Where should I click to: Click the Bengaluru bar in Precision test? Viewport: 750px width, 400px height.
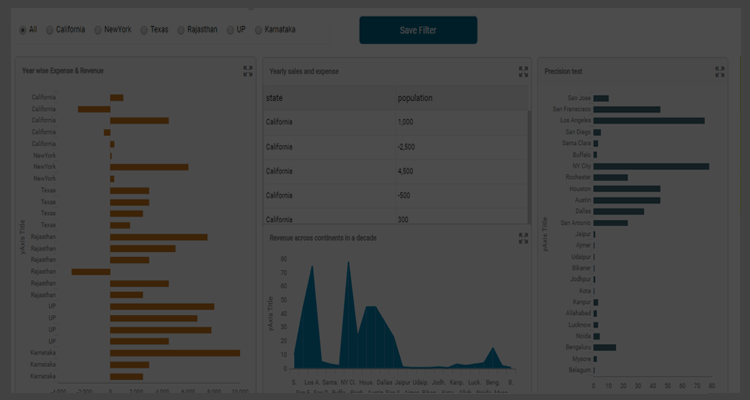(x=605, y=347)
